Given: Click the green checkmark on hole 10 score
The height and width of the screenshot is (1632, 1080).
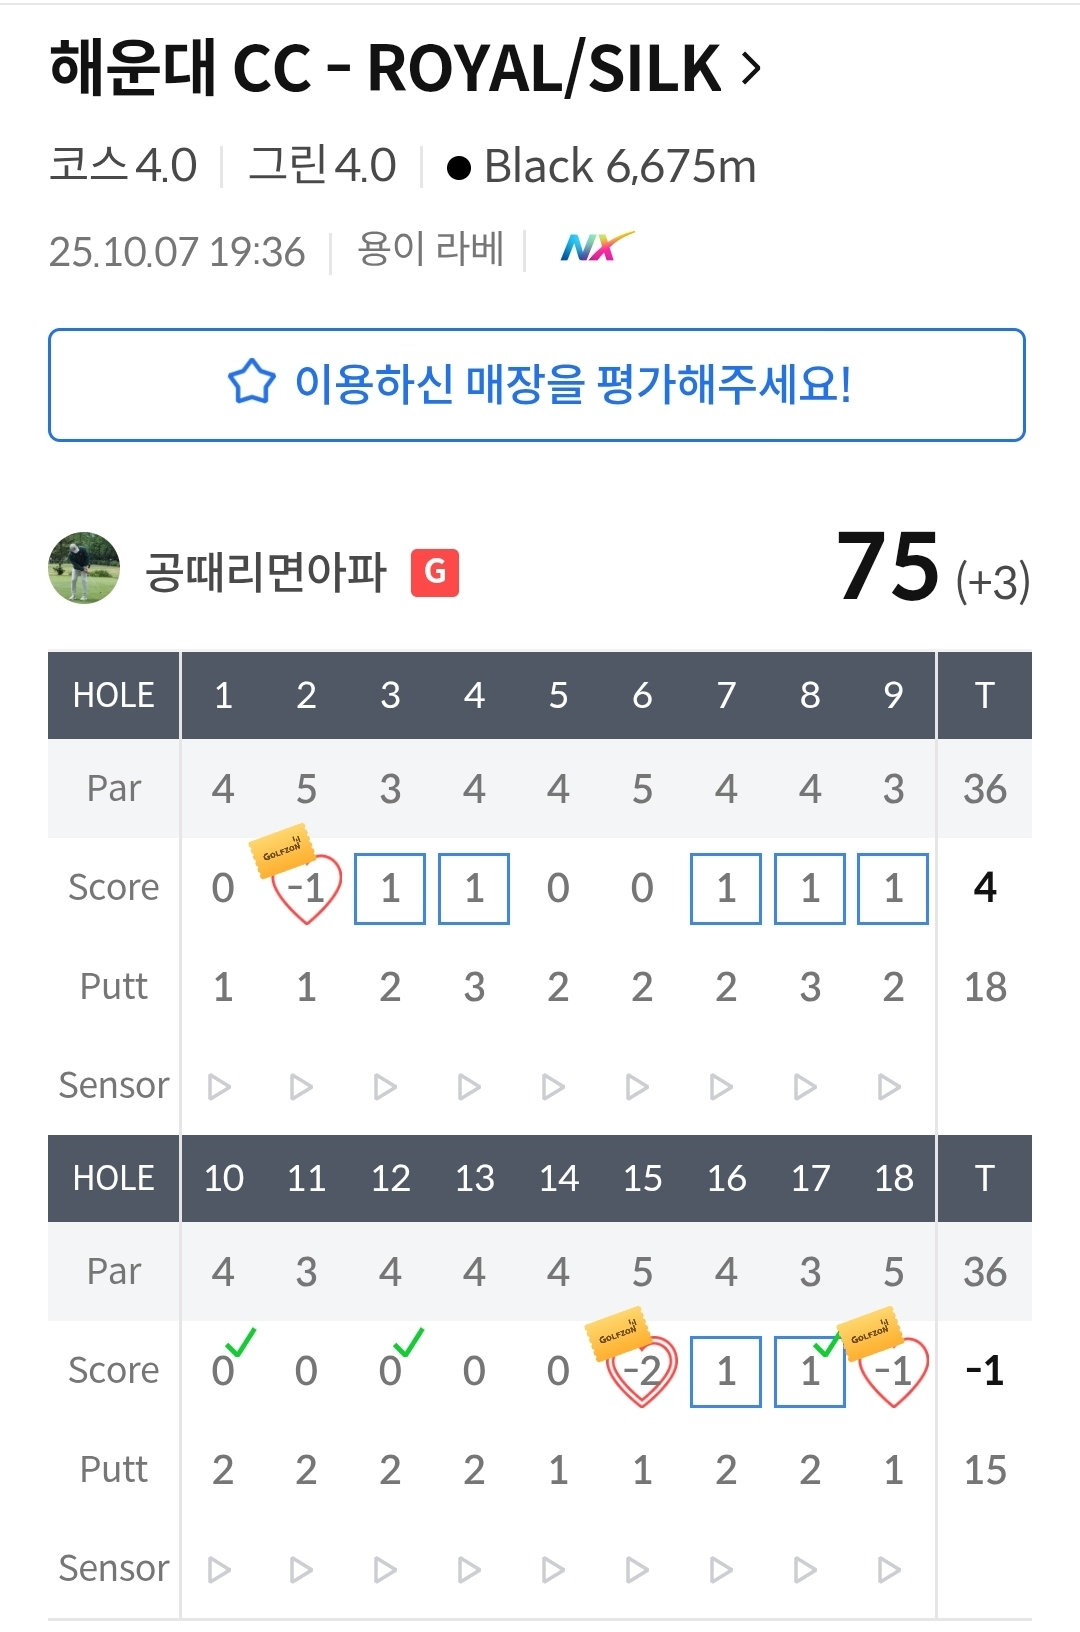Looking at the screenshot, I should click(x=240, y=1341).
